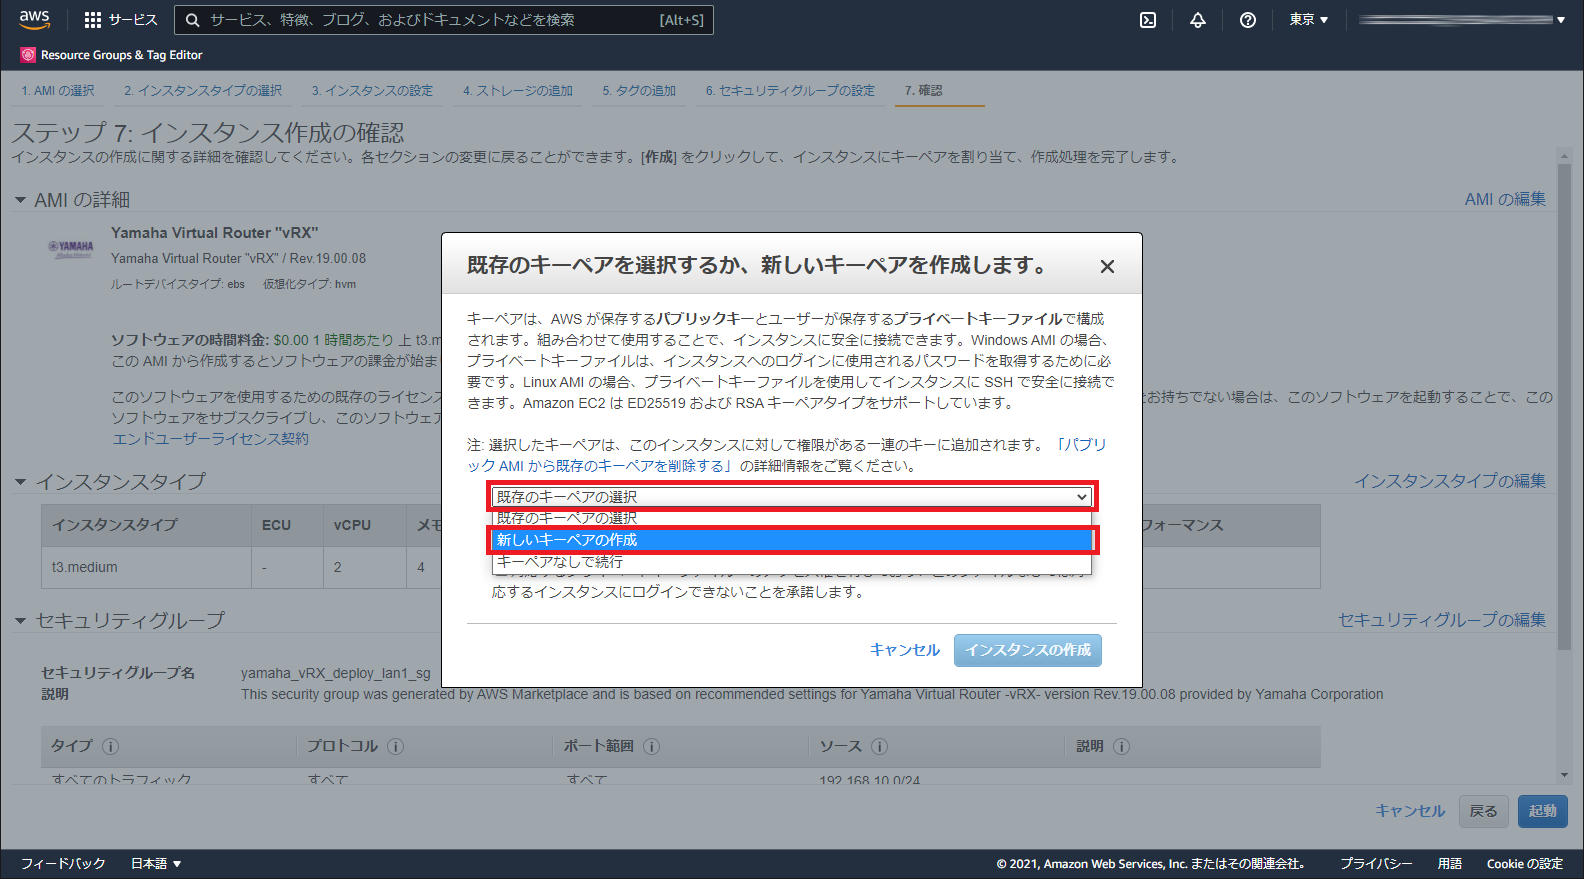Screen dimensions: 1584x879
Task: Open the notifications bell icon
Action: coord(1197,20)
